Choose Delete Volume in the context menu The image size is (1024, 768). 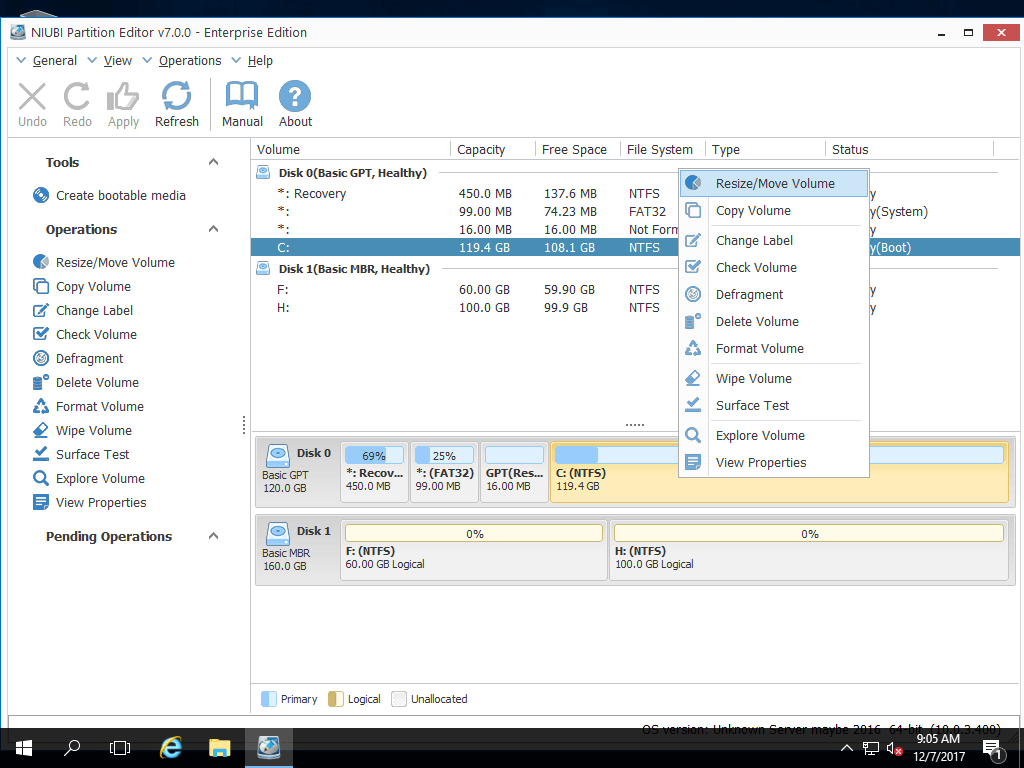pos(774,321)
